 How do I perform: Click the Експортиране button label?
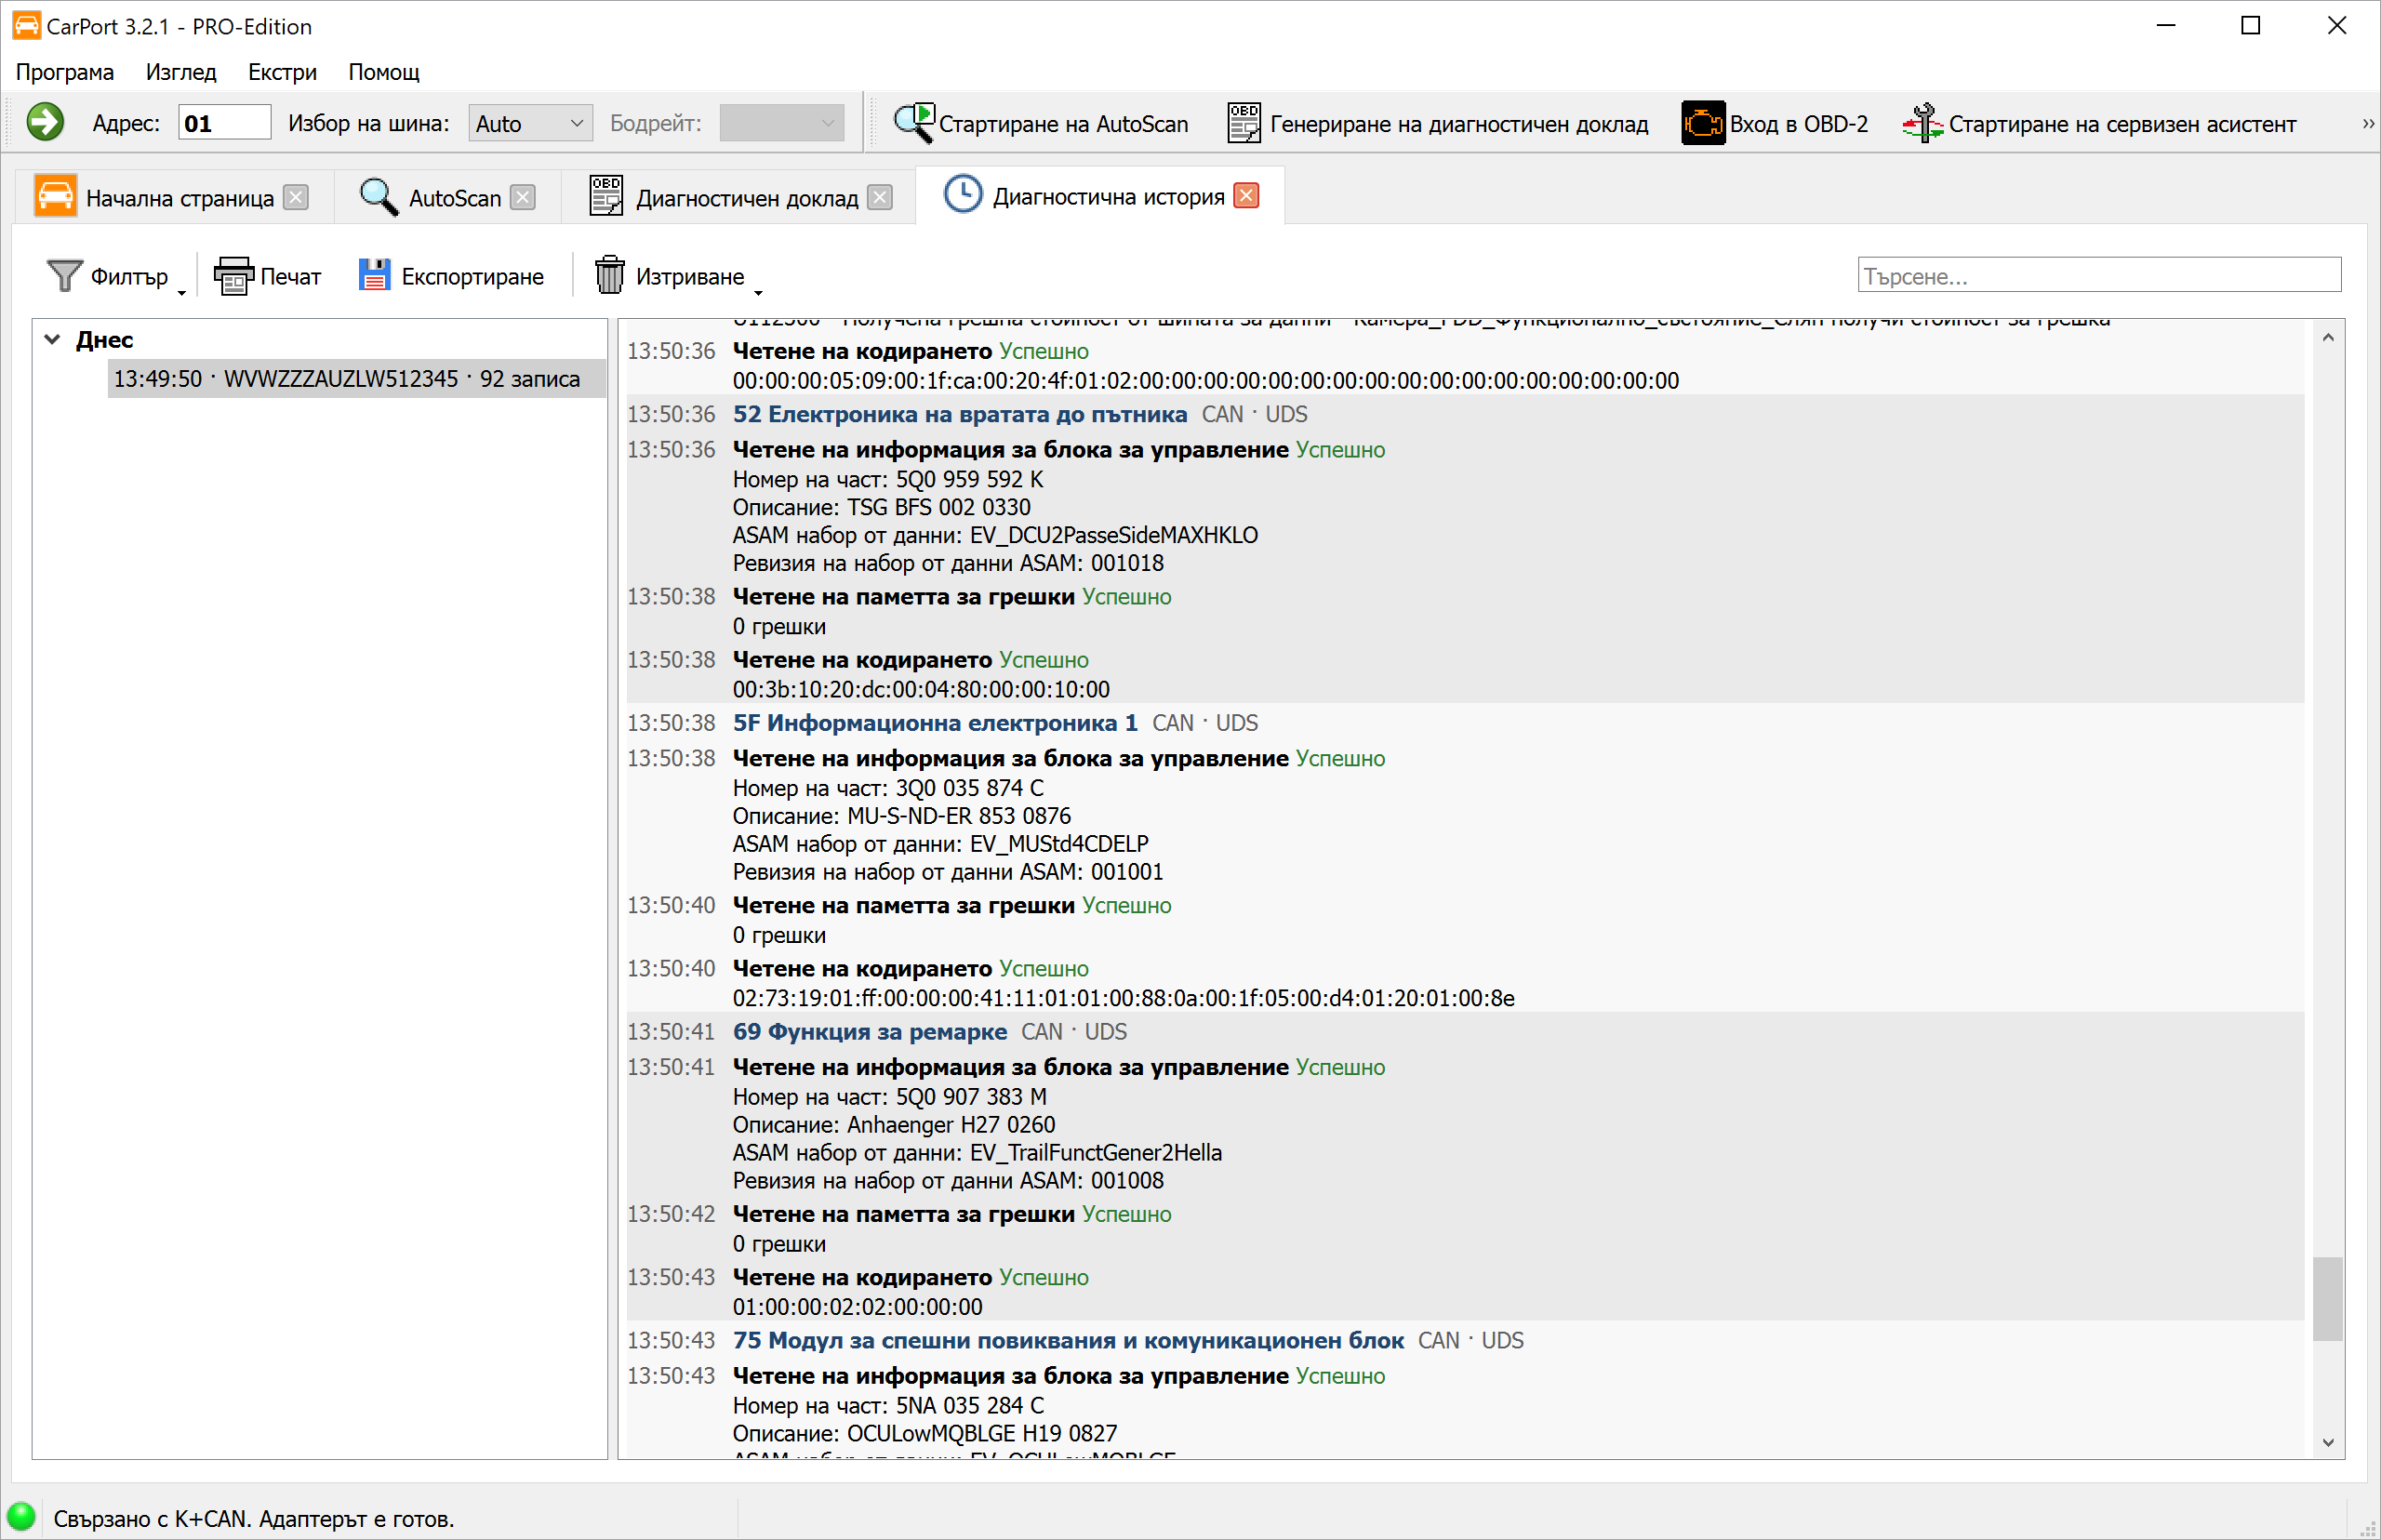473,277
